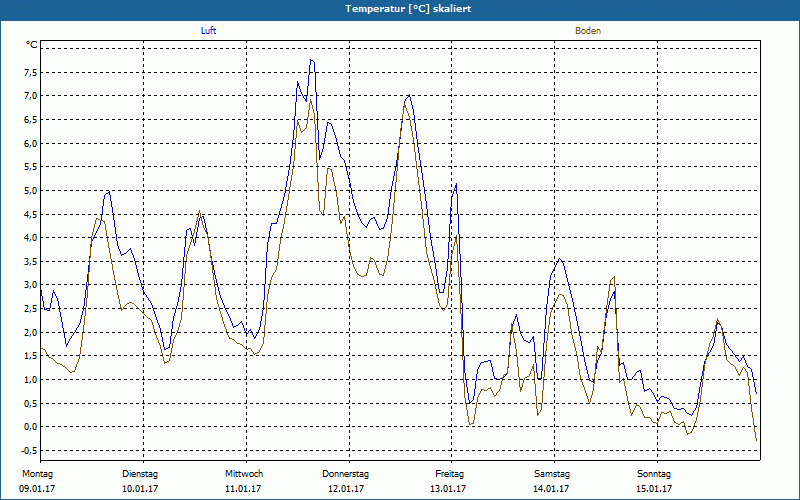
Task: Click the '5,0' y-axis value
Action: coord(31,191)
